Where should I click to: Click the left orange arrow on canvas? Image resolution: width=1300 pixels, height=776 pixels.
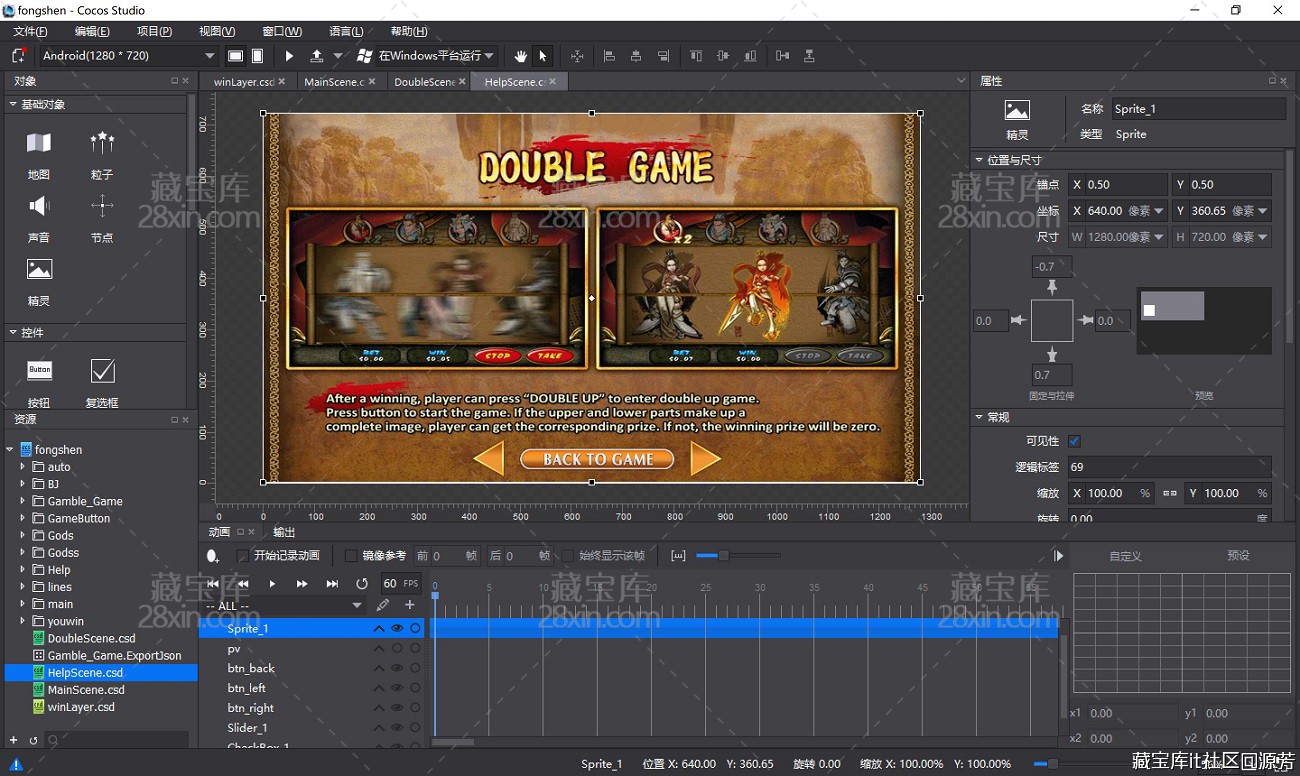[x=488, y=459]
